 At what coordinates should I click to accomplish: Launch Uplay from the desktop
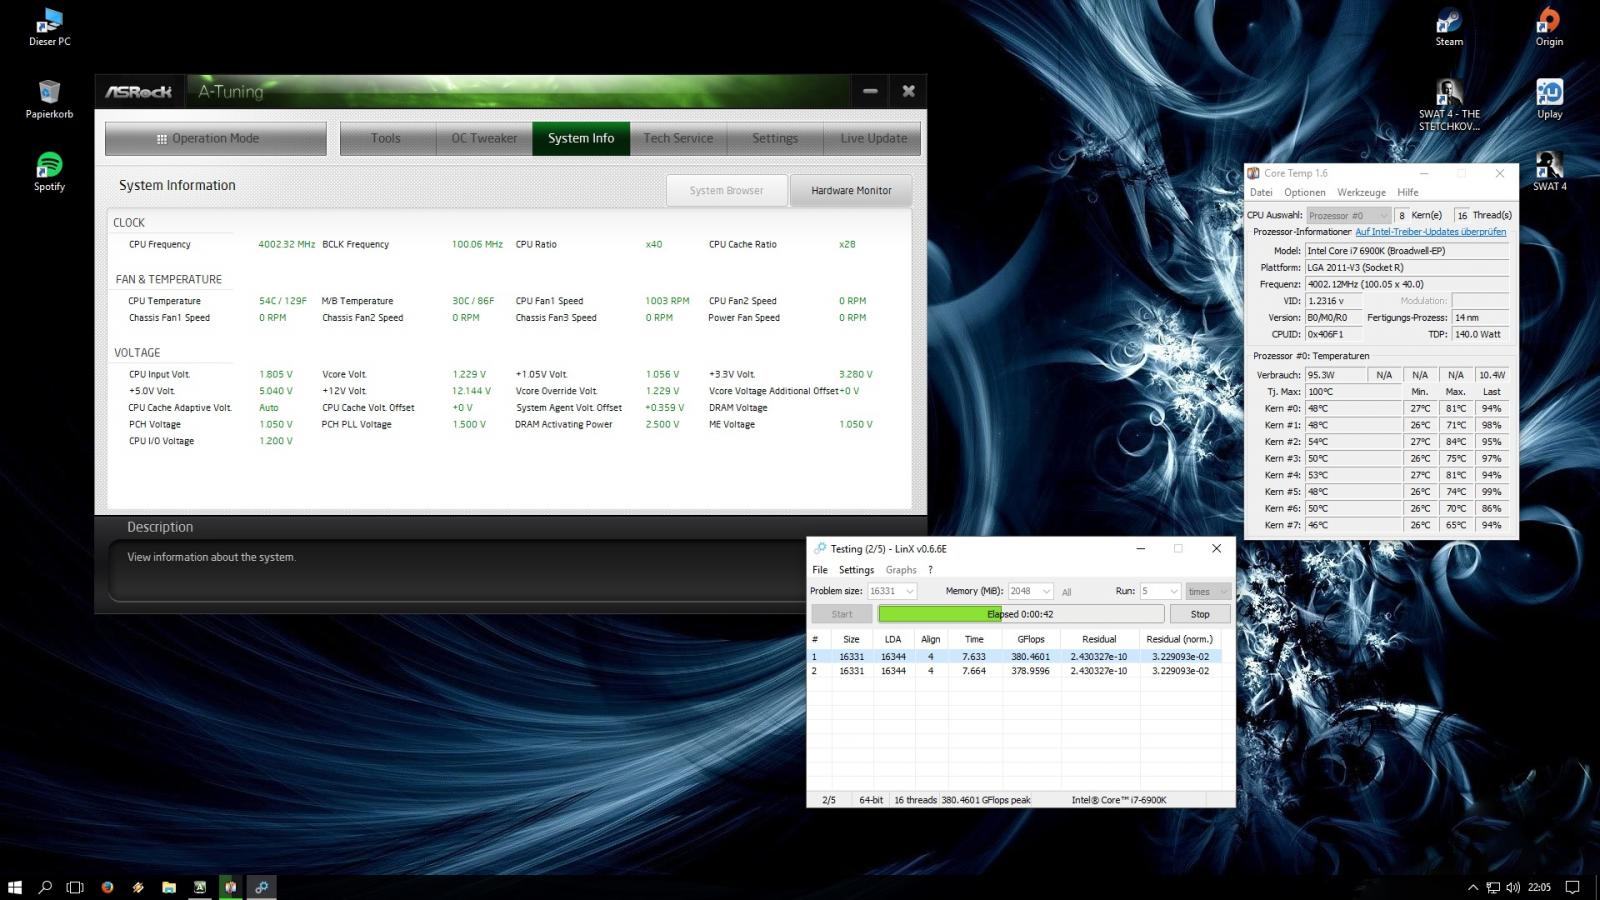(1549, 100)
